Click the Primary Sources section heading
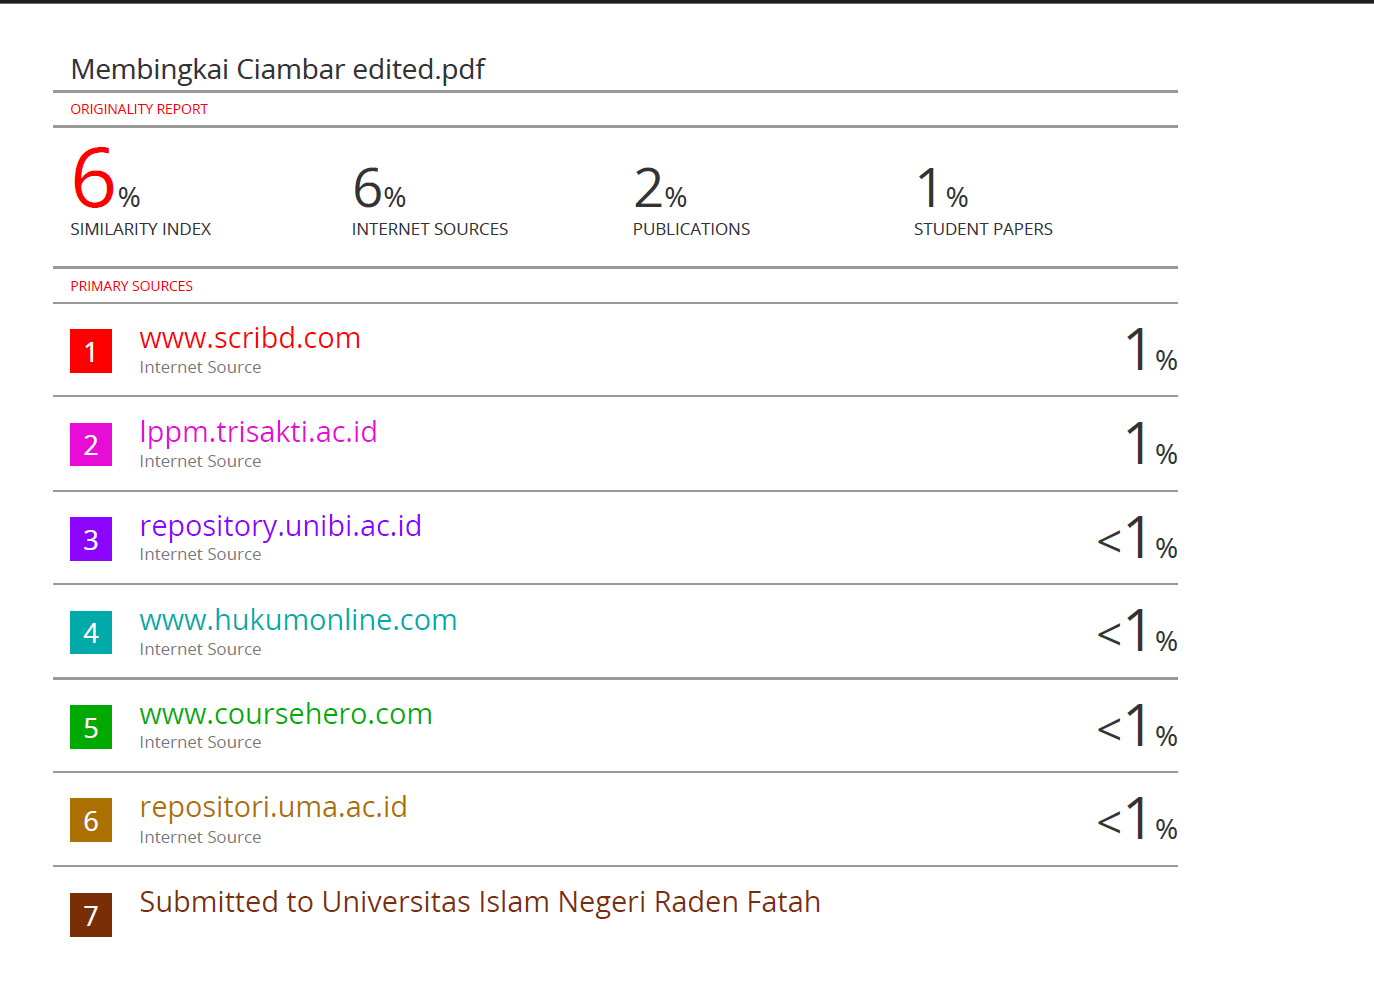The width and height of the screenshot is (1374, 982). 131,286
